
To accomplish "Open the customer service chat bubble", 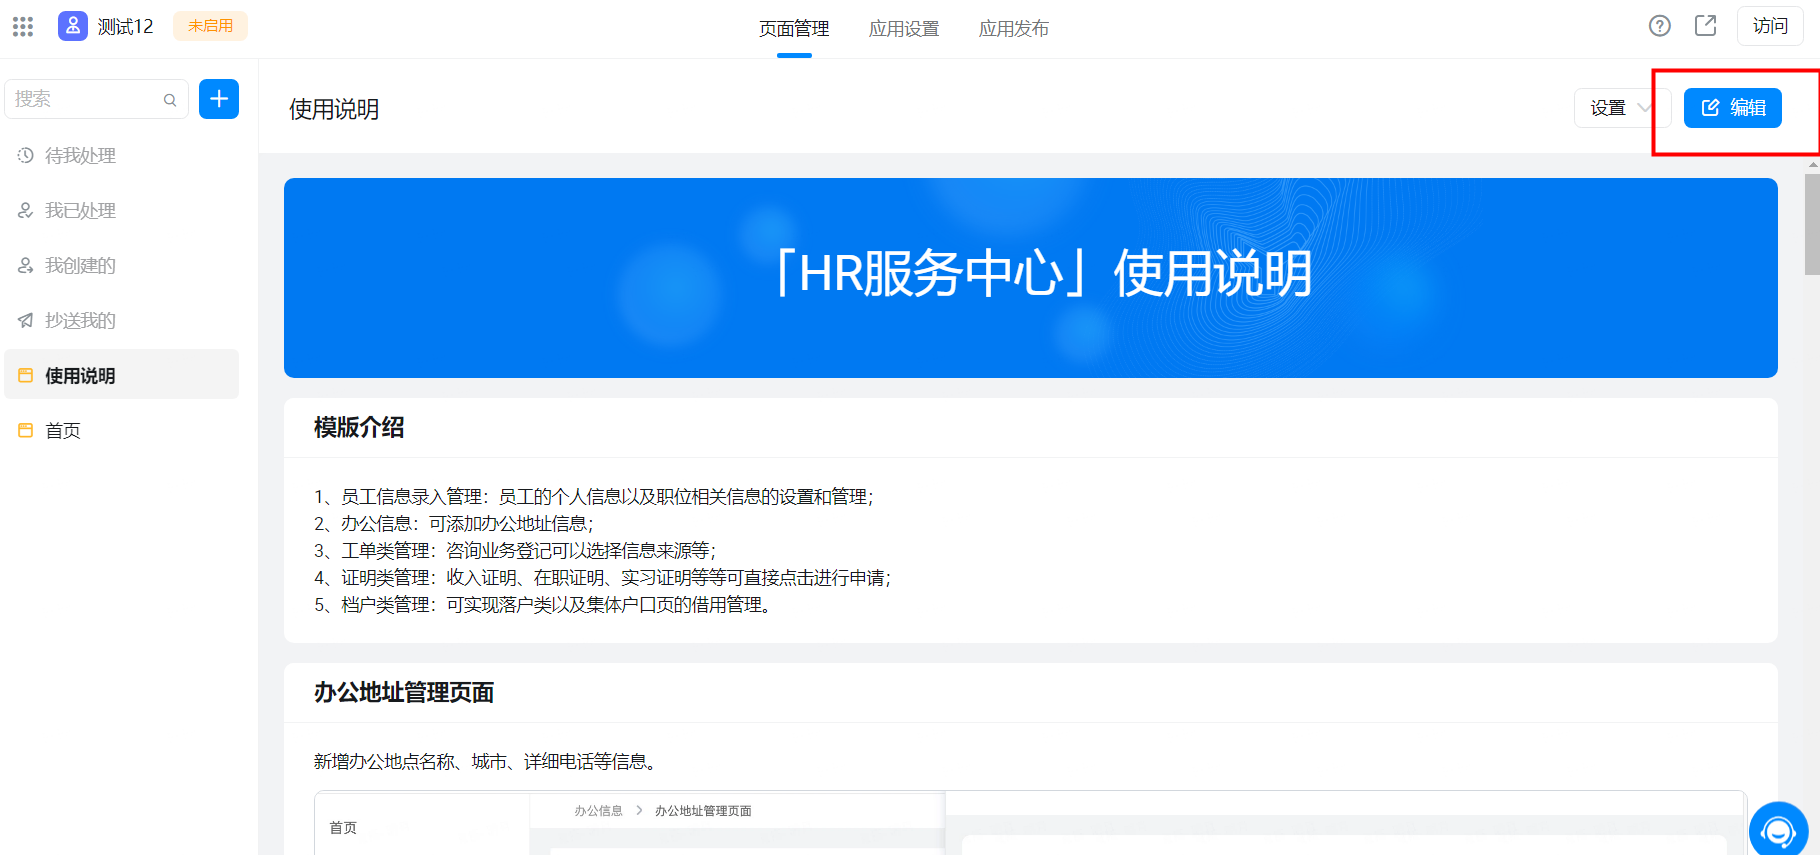I will 1778,830.
